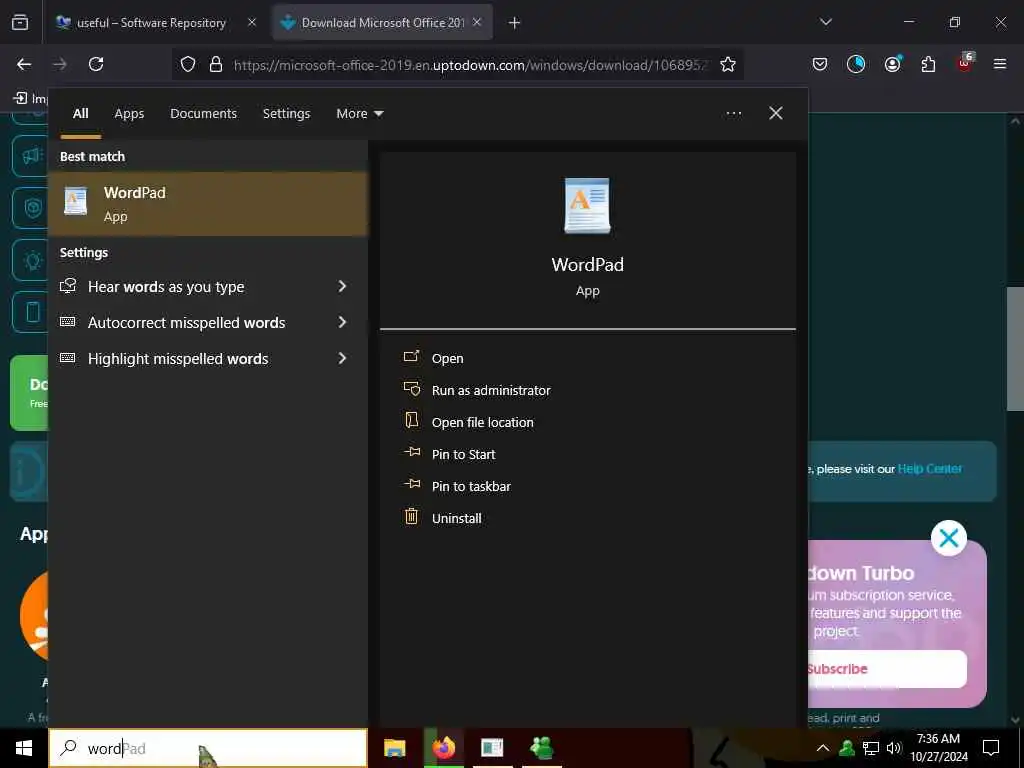Open the More filter dropdown
This screenshot has height=768, width=1024.
click(x=359, y=114)
